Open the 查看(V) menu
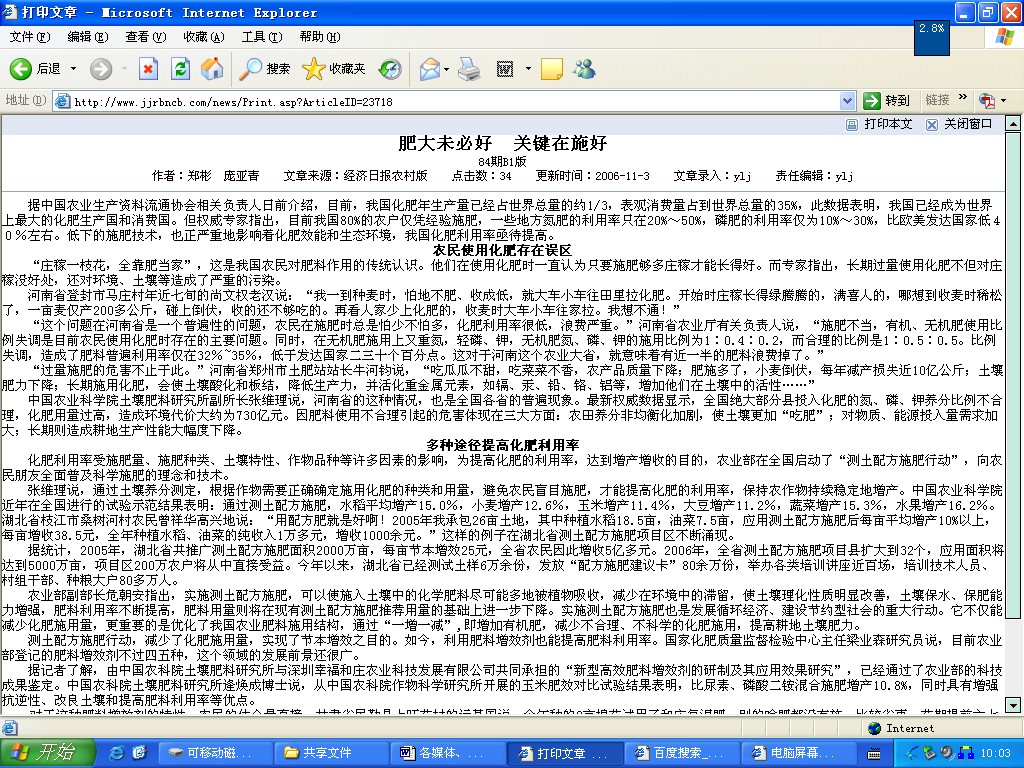The height and width of the screenshot is (768, 1024). point(146,37)
